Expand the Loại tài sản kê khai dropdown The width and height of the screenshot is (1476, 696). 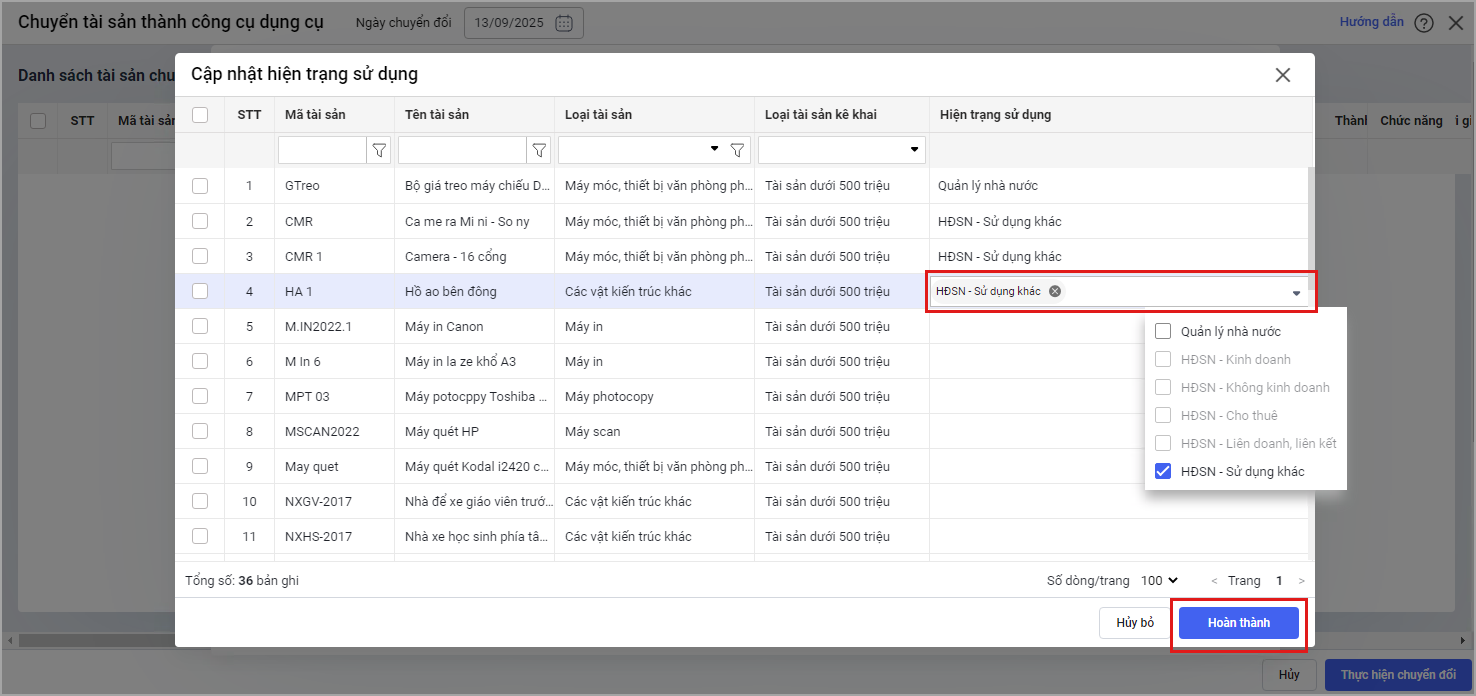[914, 150]
